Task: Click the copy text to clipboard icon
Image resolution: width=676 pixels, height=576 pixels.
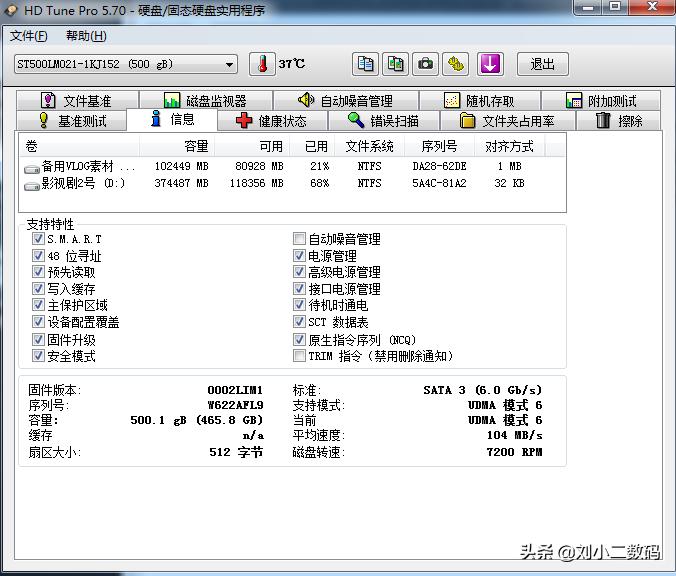Action: 365,64
